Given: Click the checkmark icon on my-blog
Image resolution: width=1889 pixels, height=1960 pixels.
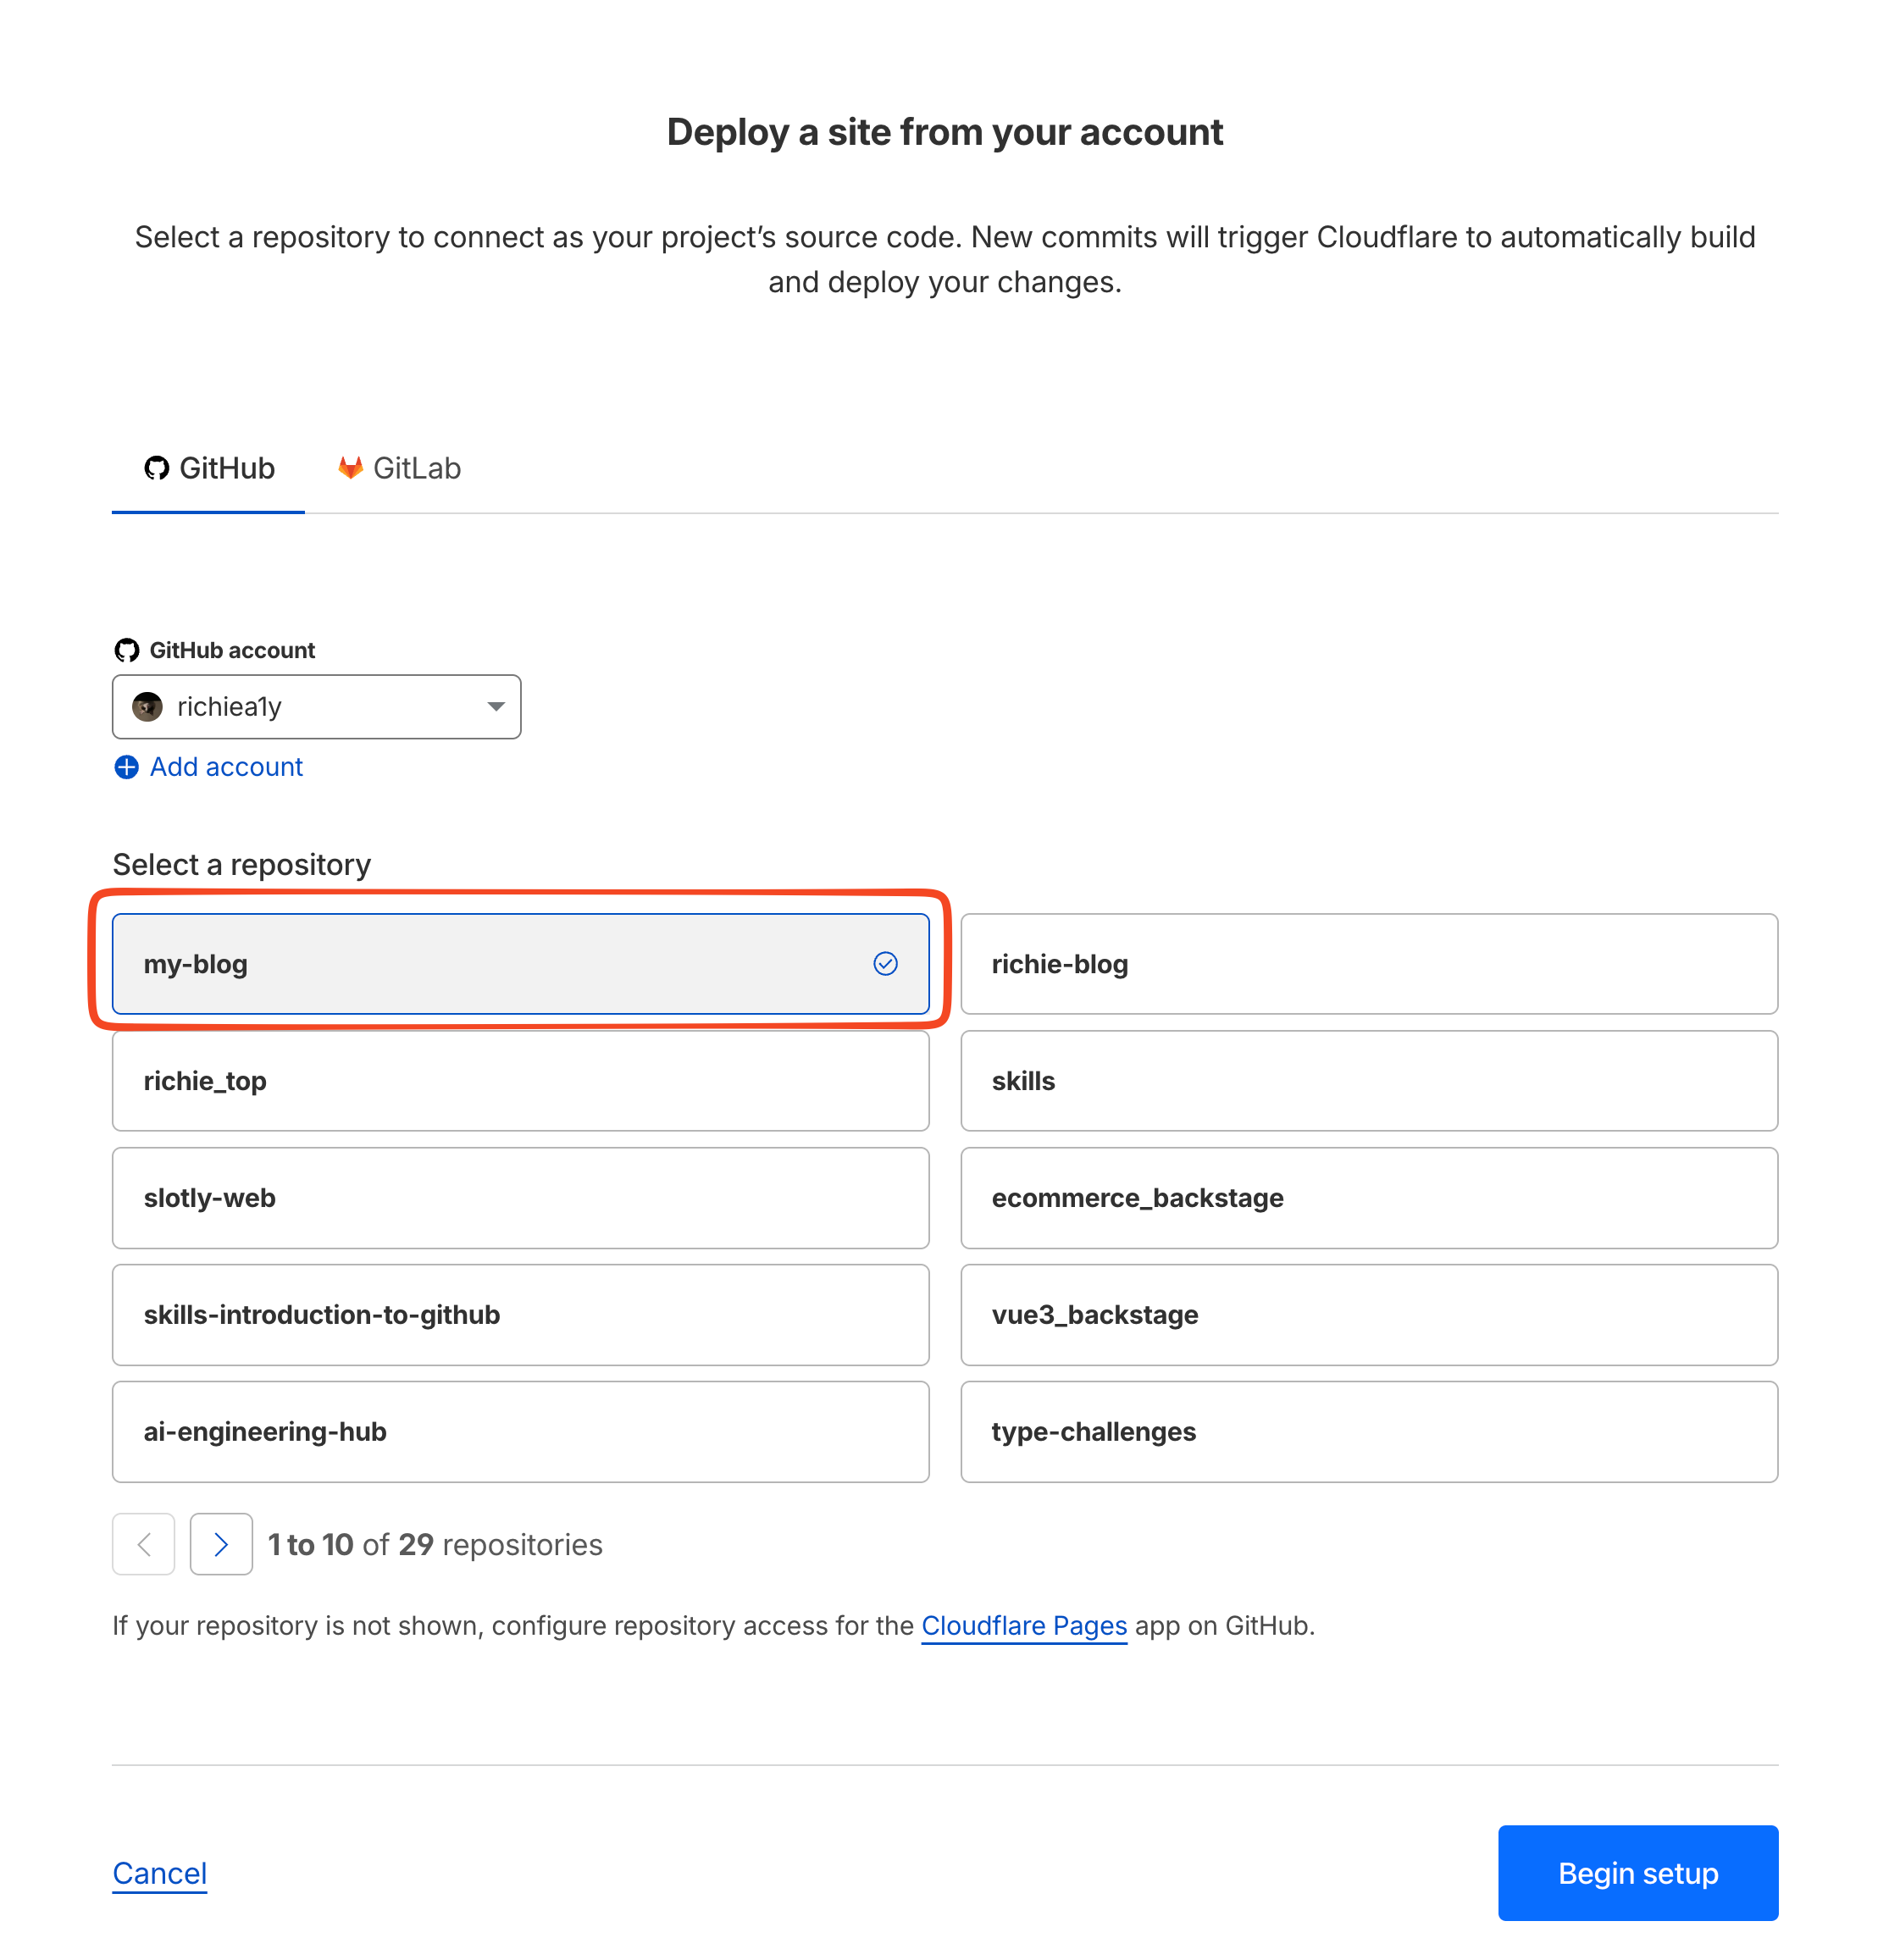Looking at the screenshot, I should click(885, 964).
